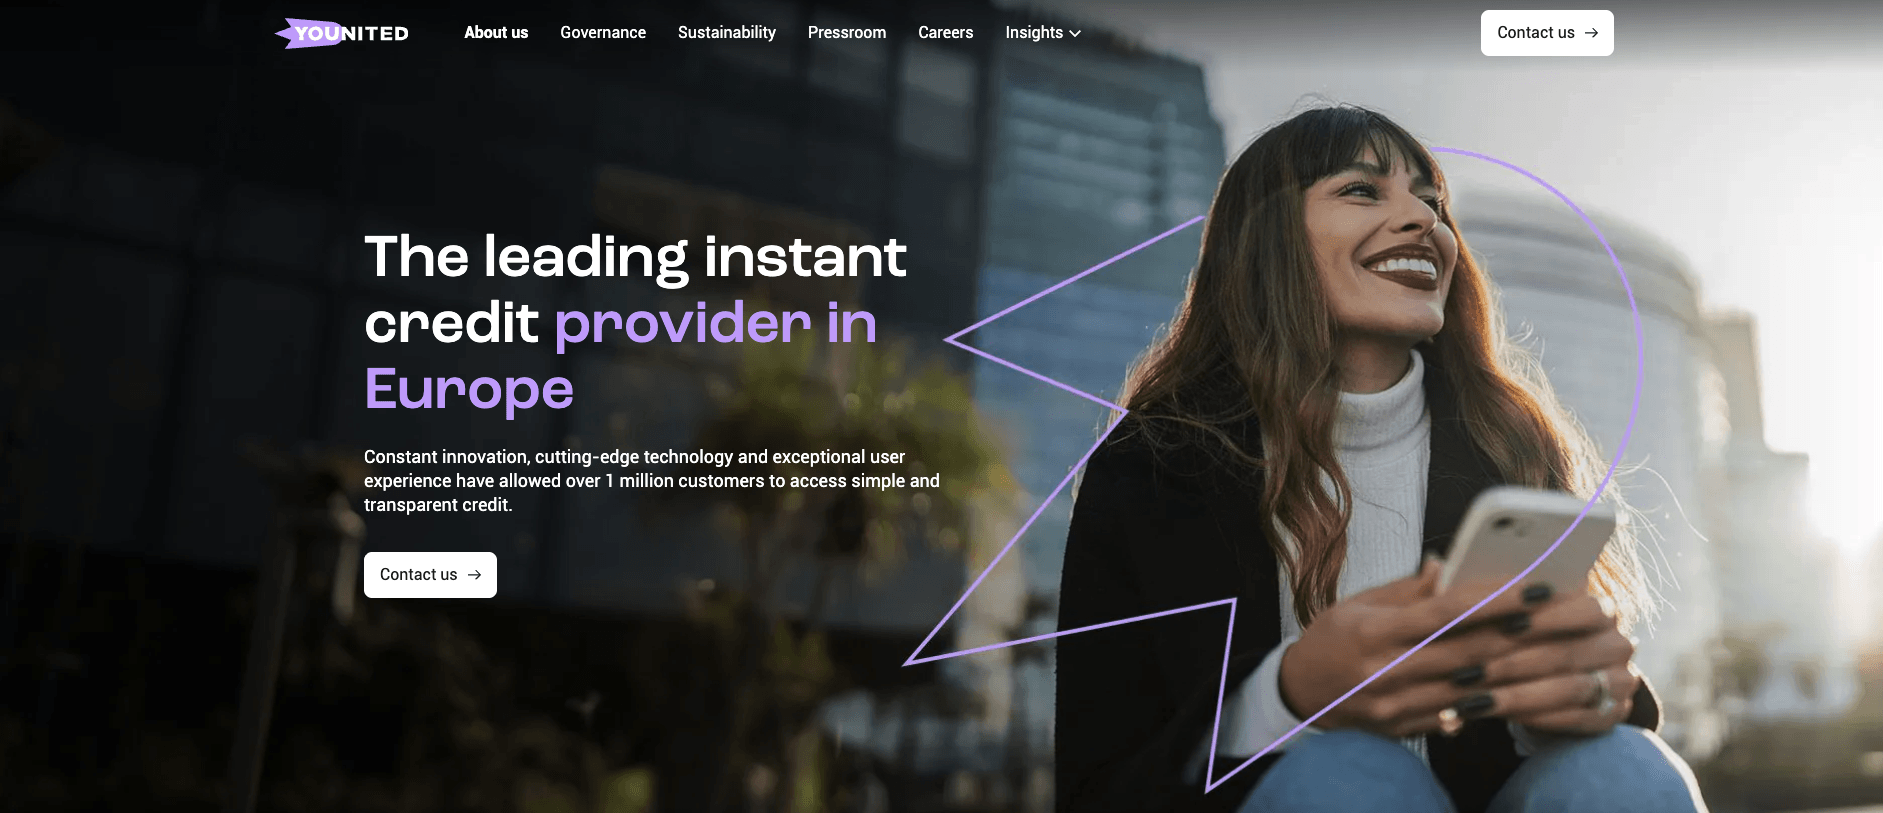Select the Insights menu label
Image resolution: width=1883 pixels, height=813 pixels.
tap(1034, 33)
